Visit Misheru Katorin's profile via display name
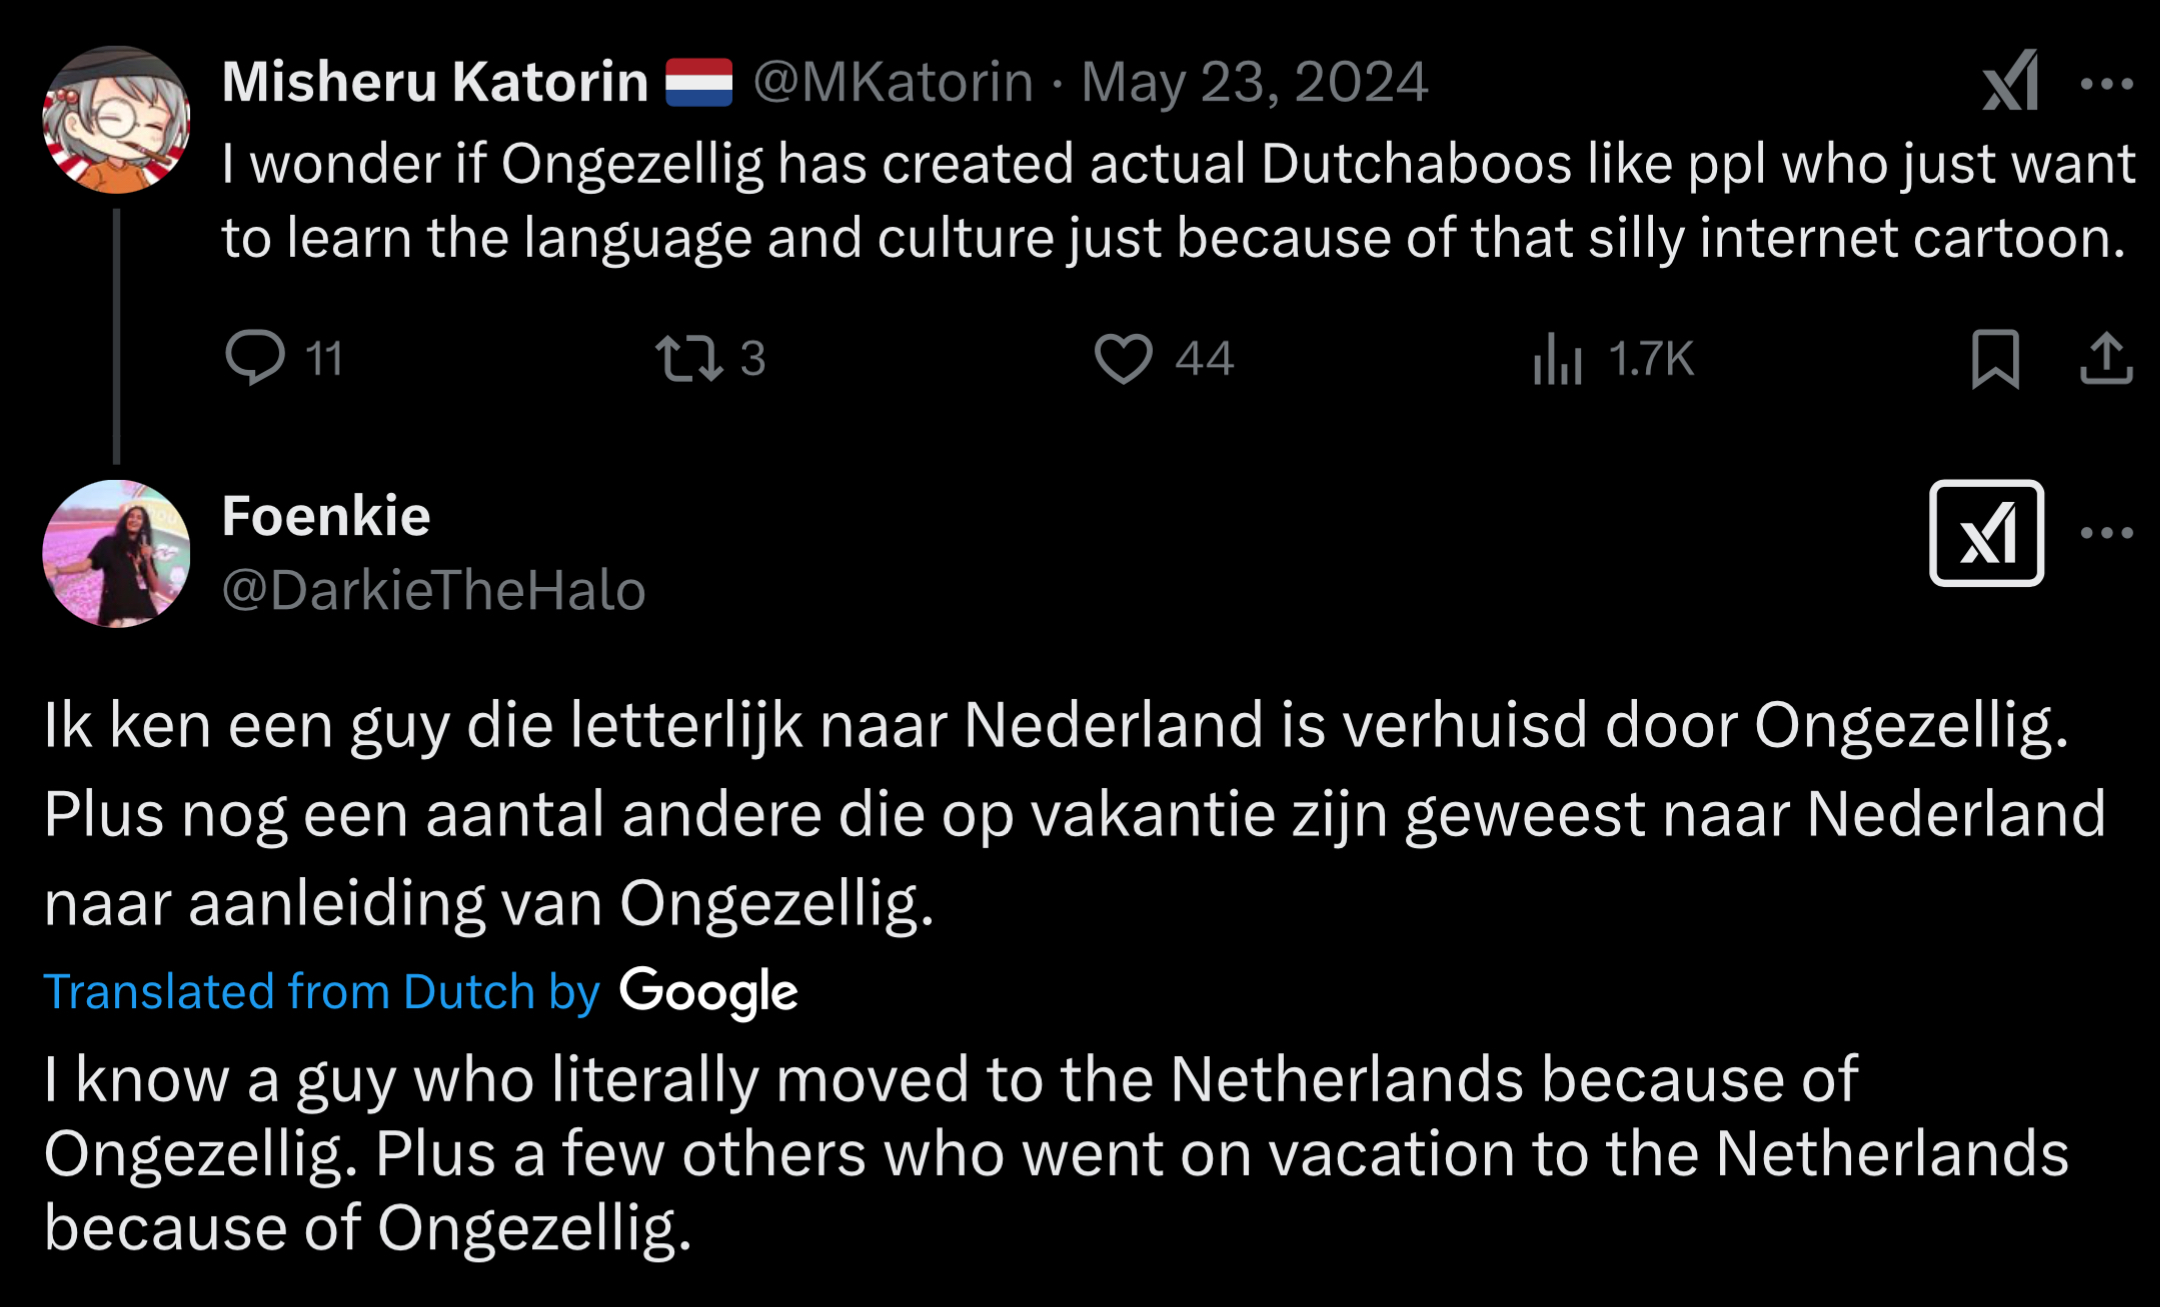 [435, 82]
